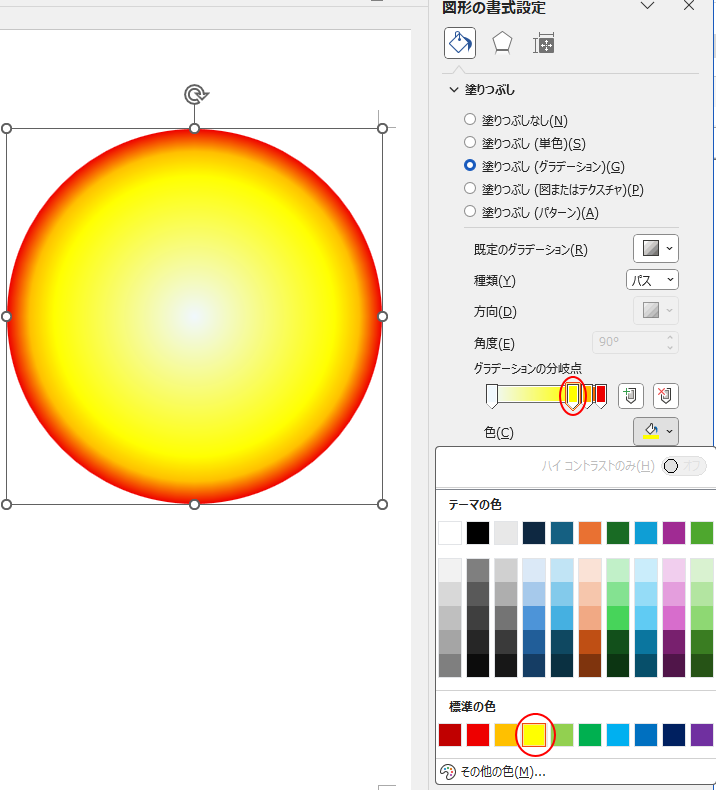This screenshot has height=790, width=716.
Task: Open the 色(C) color picker dropdown
Action: tap(656, 431)
